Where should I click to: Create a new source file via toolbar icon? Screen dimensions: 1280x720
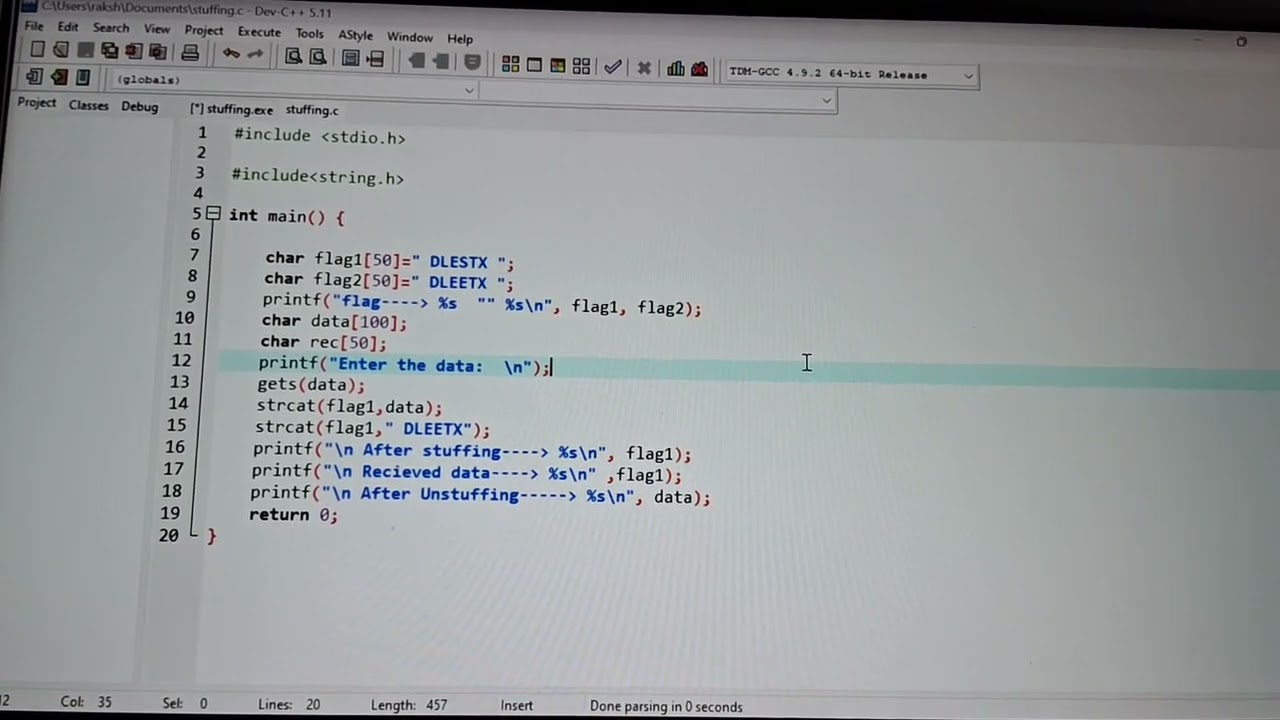coord(37,50)
